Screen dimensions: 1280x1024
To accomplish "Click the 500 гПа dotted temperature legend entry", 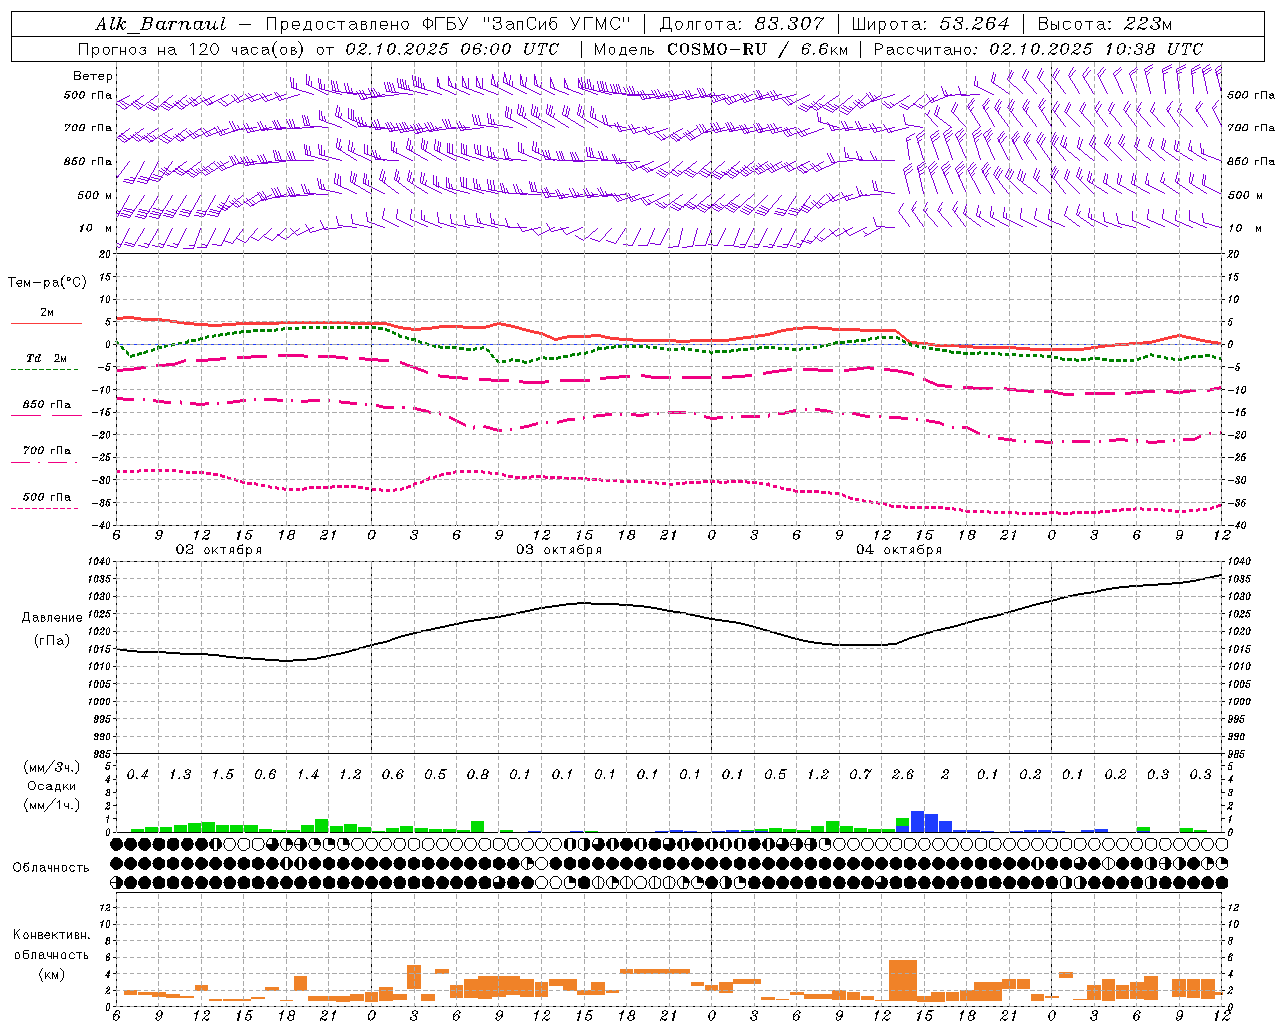I will point(46,497).
